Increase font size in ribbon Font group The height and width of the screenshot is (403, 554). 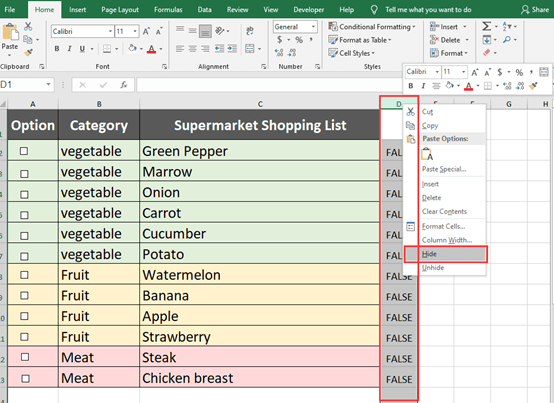[x=146, y=31]
